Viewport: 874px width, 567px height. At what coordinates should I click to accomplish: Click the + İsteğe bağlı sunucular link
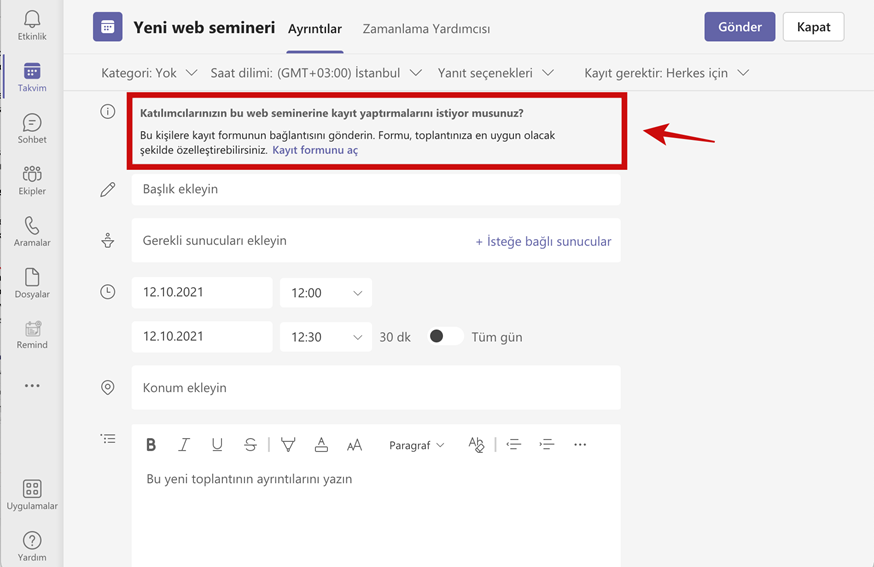tap(543, 241)
